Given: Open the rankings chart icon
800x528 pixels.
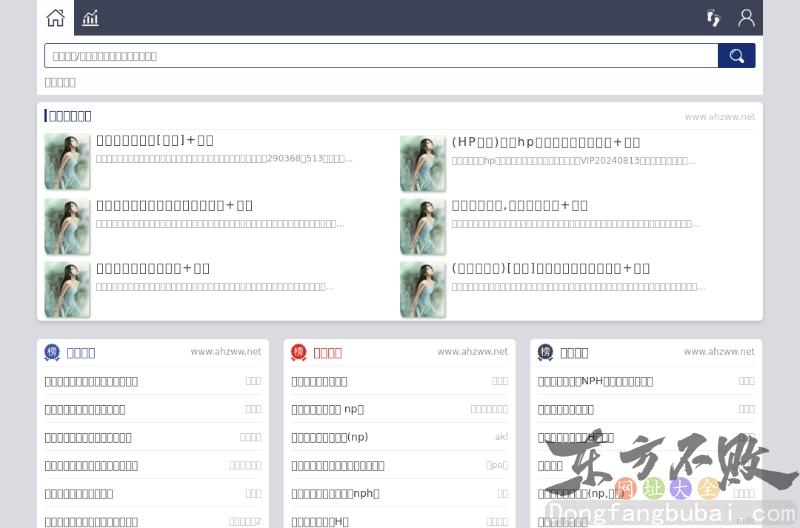Looking at the screenshot, I should click(x=91, y=18).
